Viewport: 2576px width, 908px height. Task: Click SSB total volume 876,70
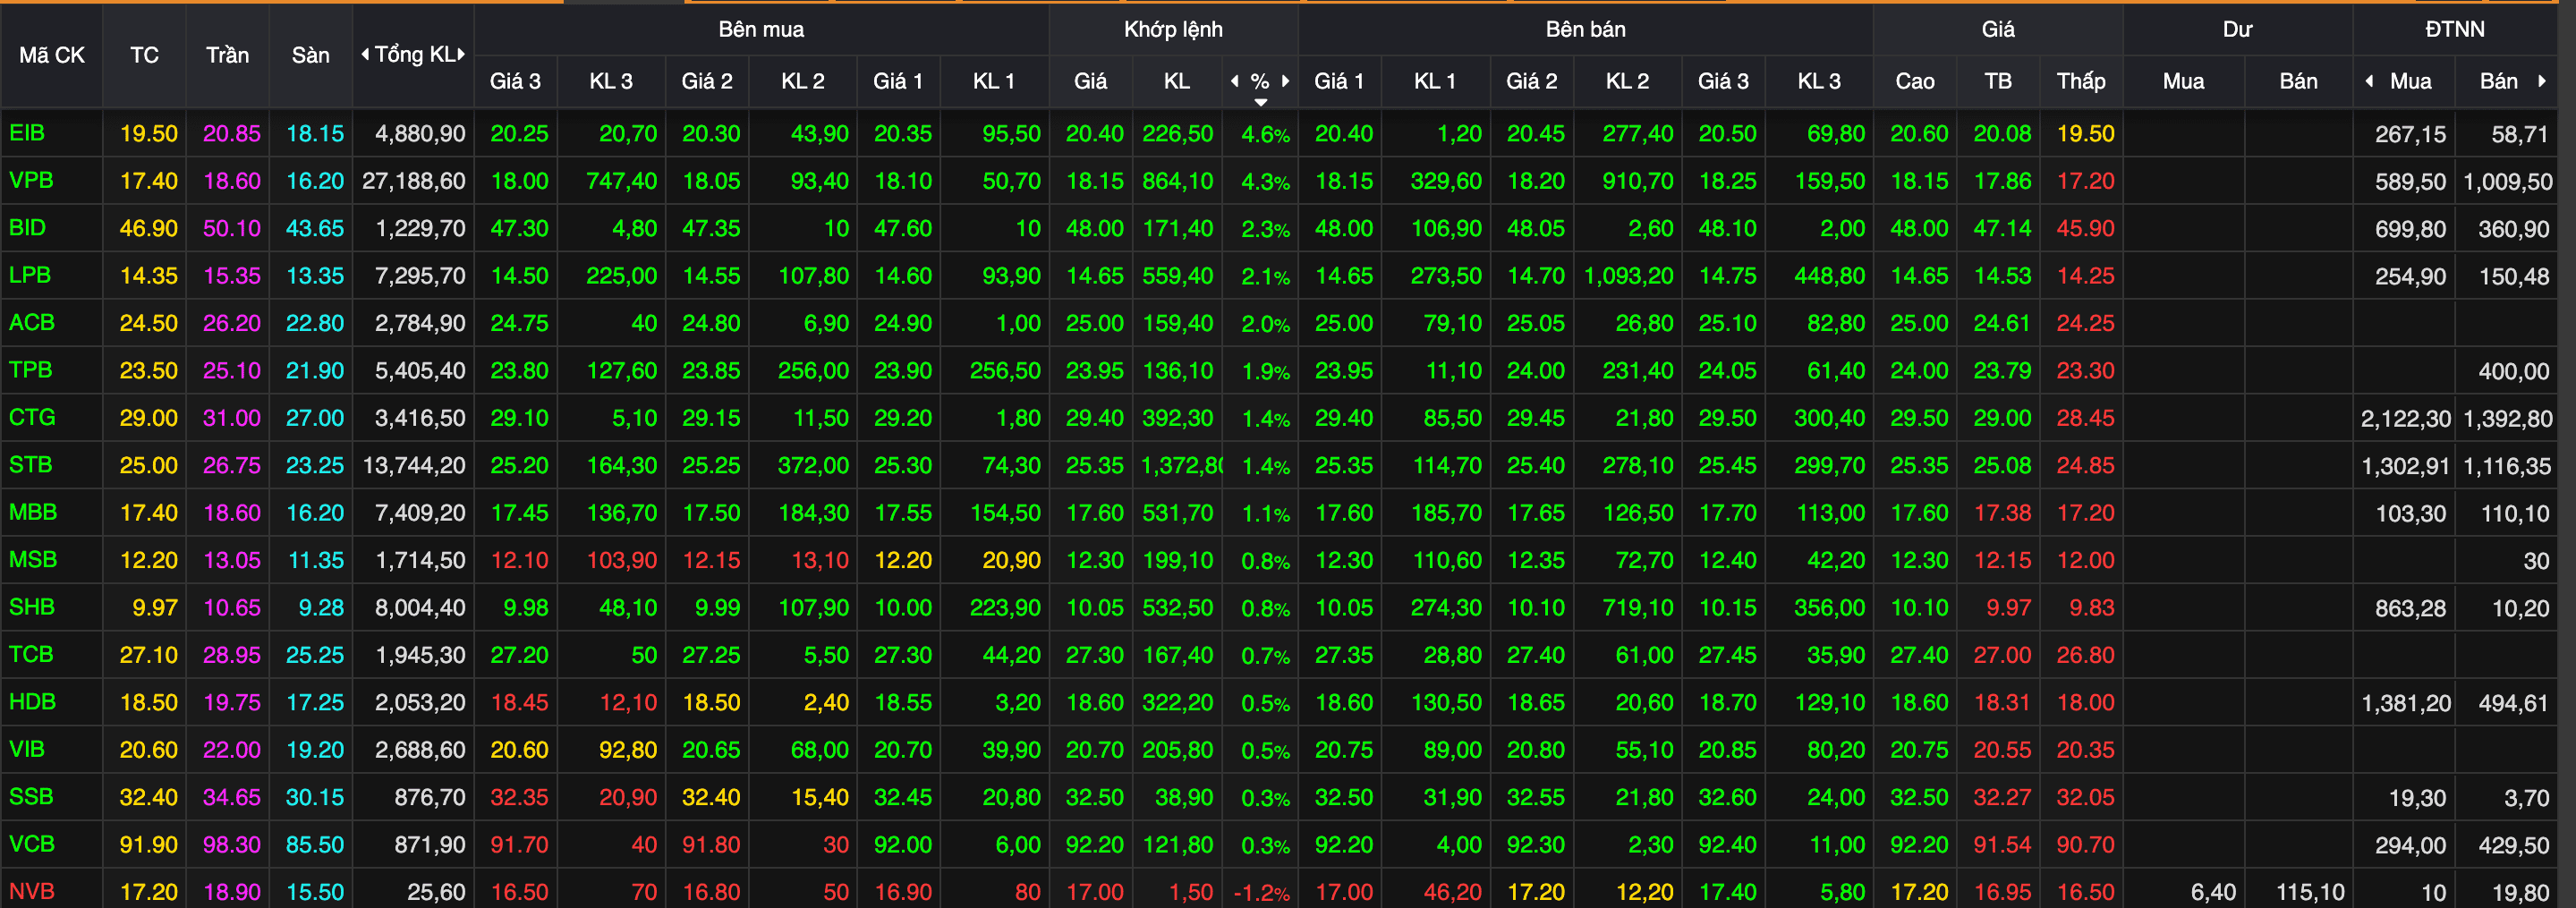[430, 797]
